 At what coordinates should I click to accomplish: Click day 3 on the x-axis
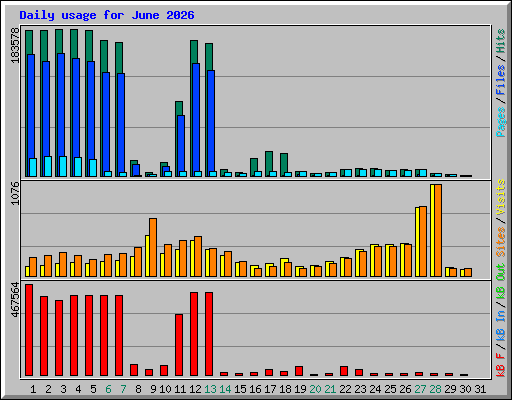click(63, 389)
